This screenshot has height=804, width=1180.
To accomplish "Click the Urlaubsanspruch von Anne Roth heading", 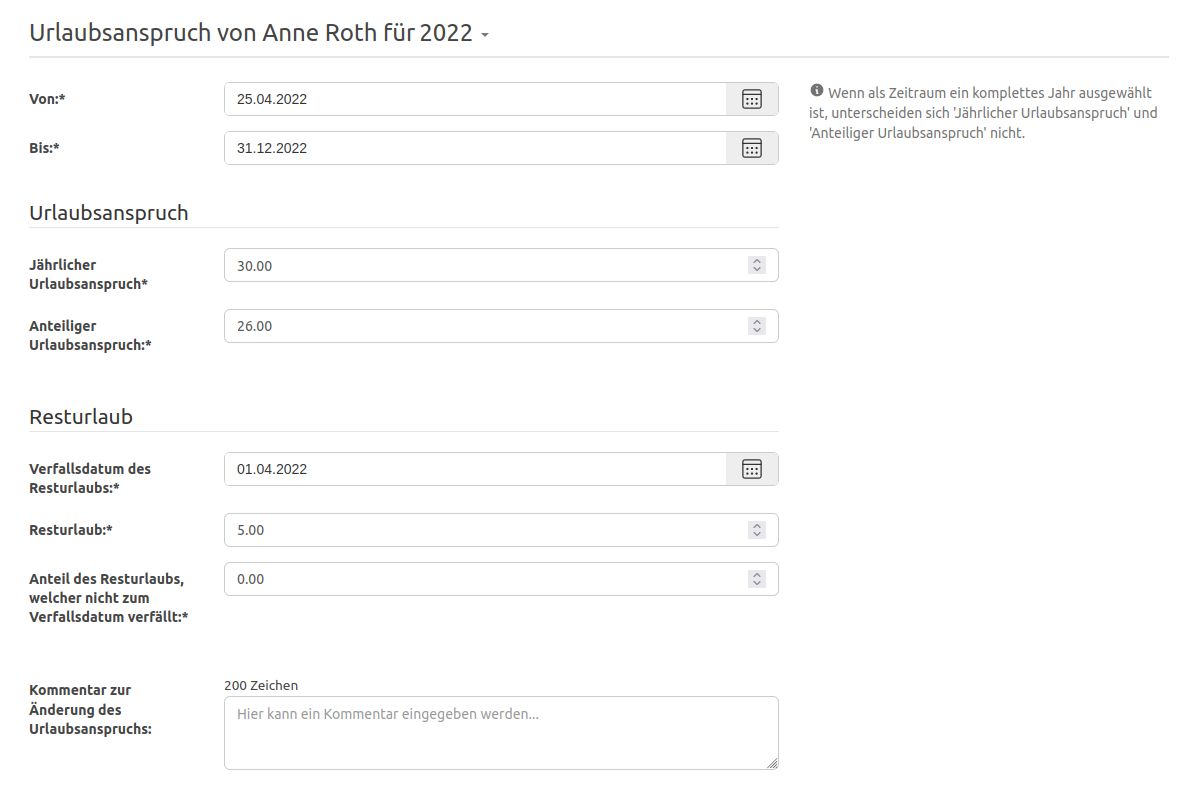I will pos(250,32).
